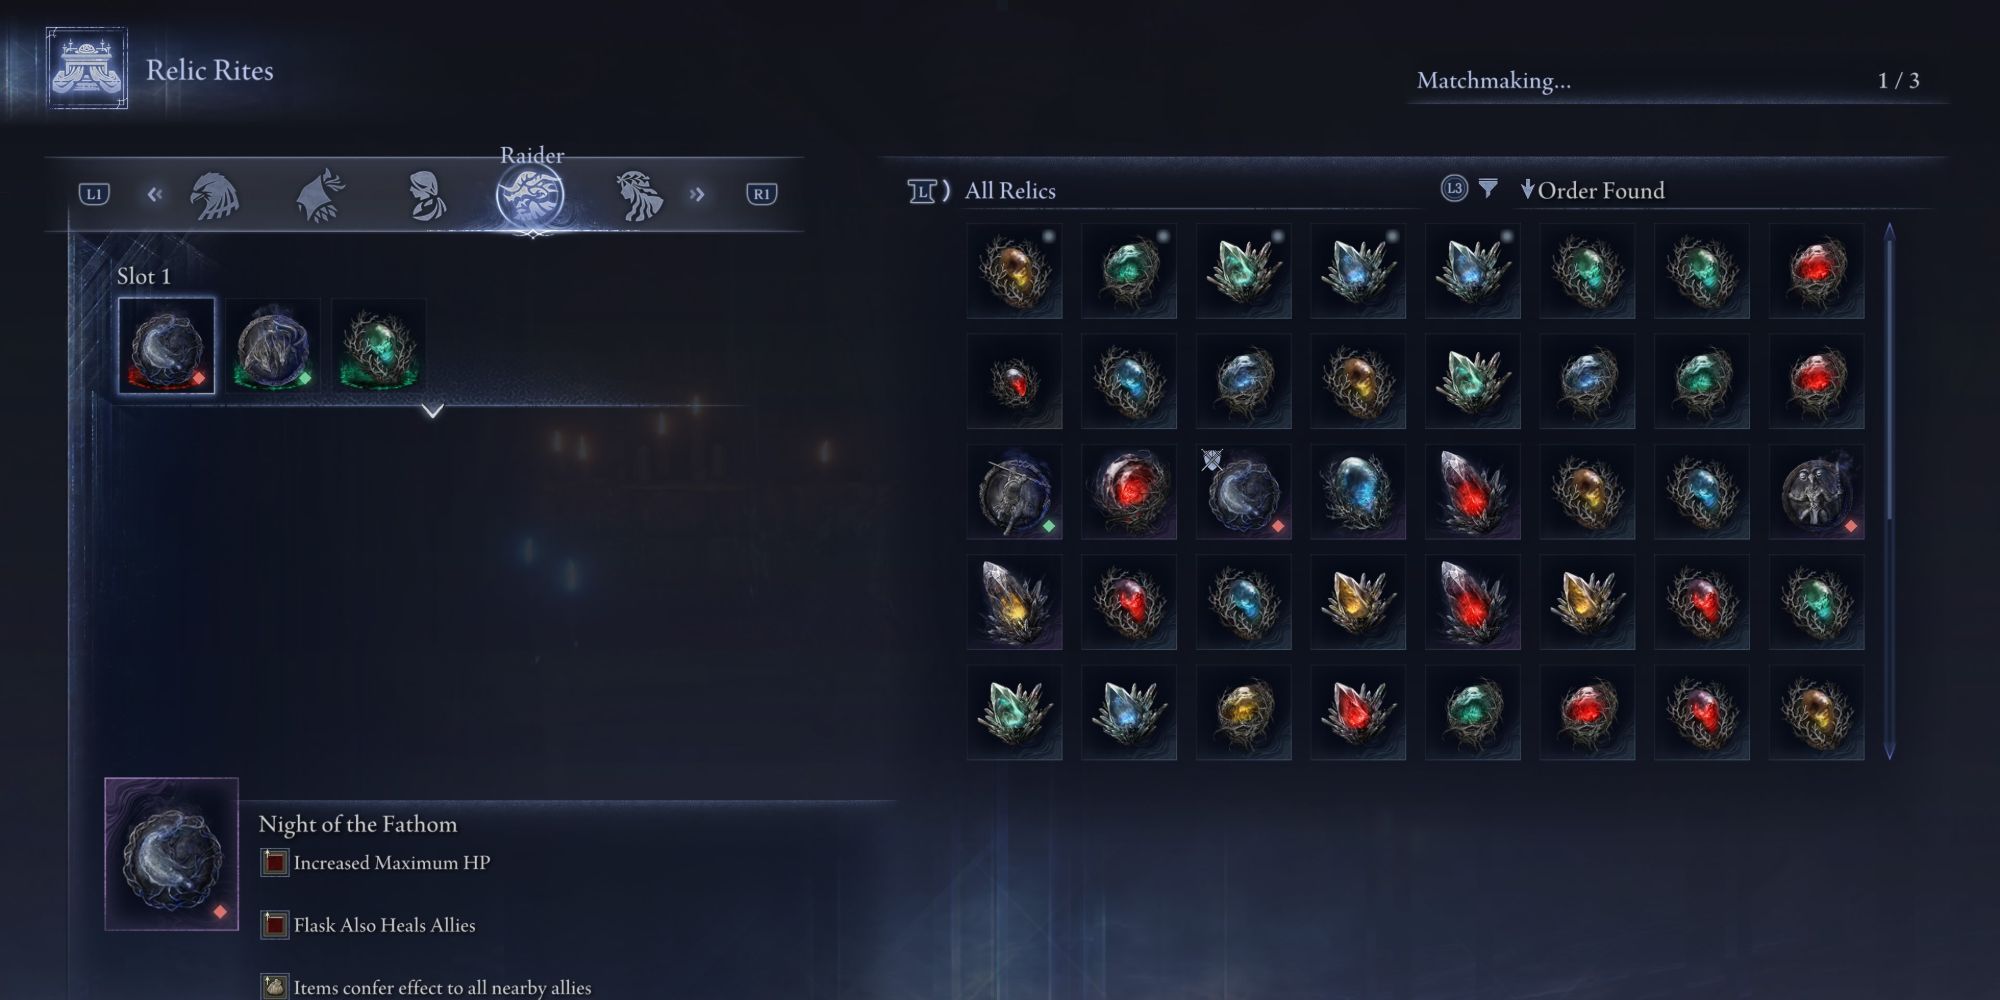Image resolution: width=2000 pixels, height=1000 pixels.
Task: Click the L1 shoulder button tab
Action: tap(94, 194)
